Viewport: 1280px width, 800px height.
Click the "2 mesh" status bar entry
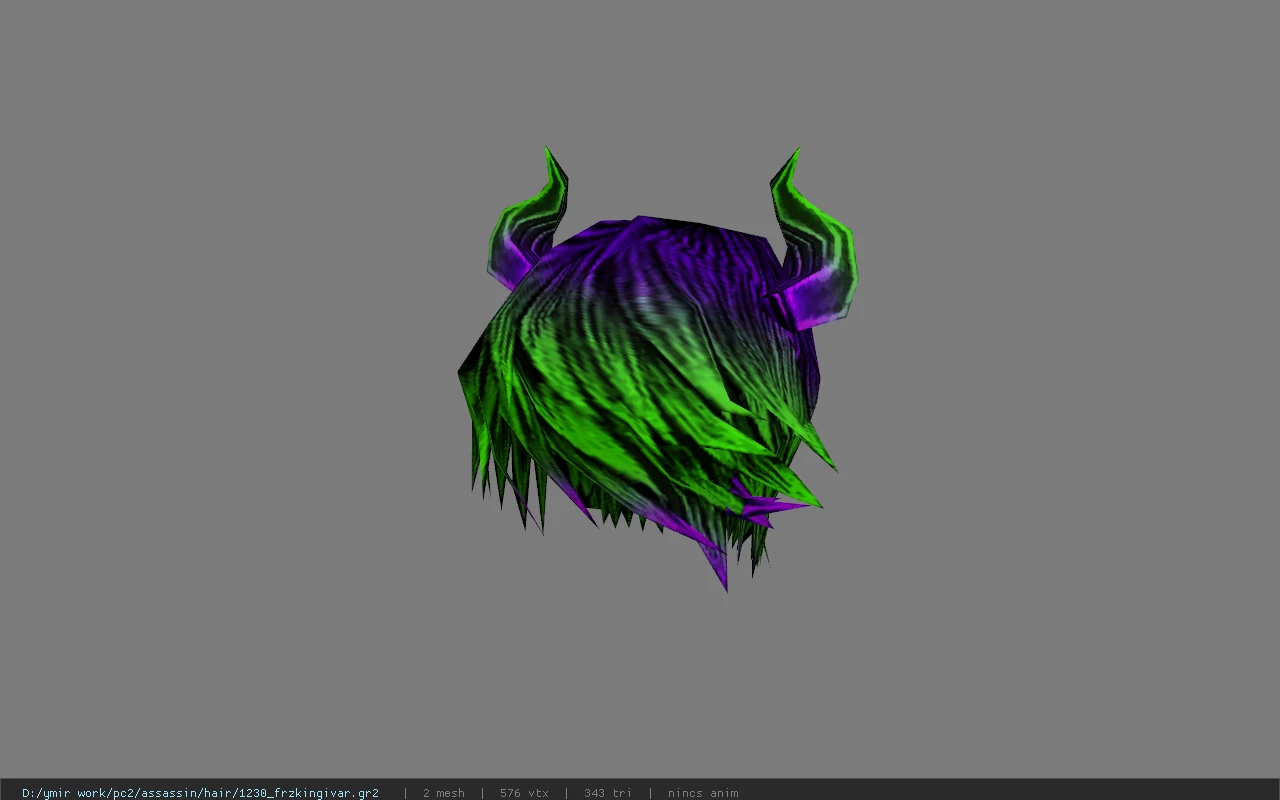click(x=443, y=793)
